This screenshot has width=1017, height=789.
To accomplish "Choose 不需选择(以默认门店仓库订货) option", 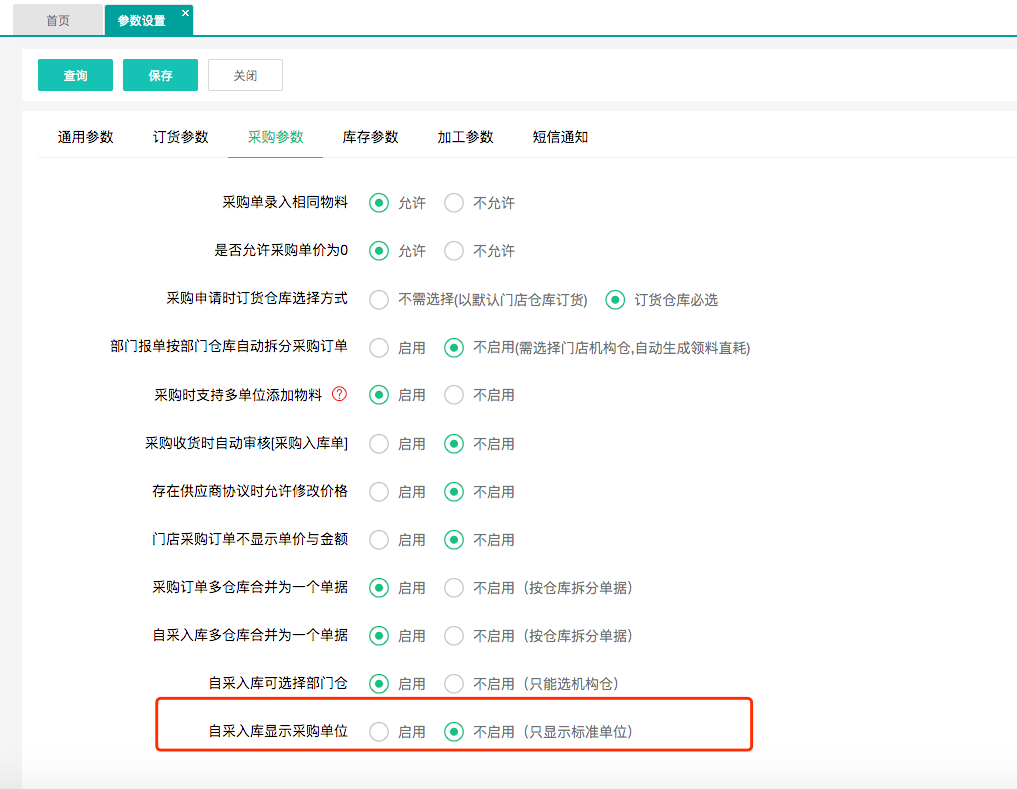I will 379,299.
